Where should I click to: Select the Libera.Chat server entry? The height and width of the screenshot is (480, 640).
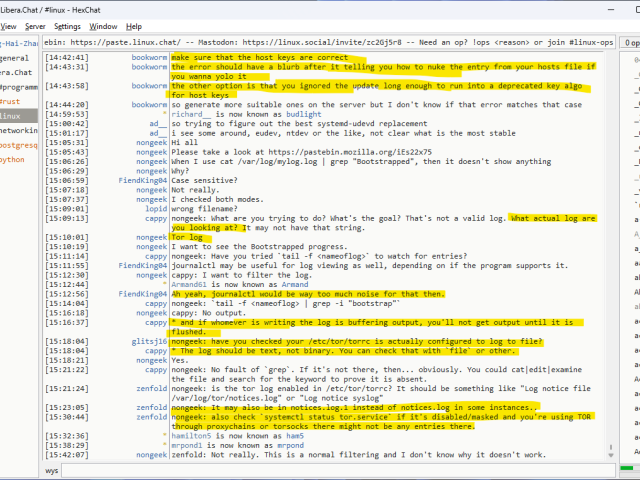16,74
